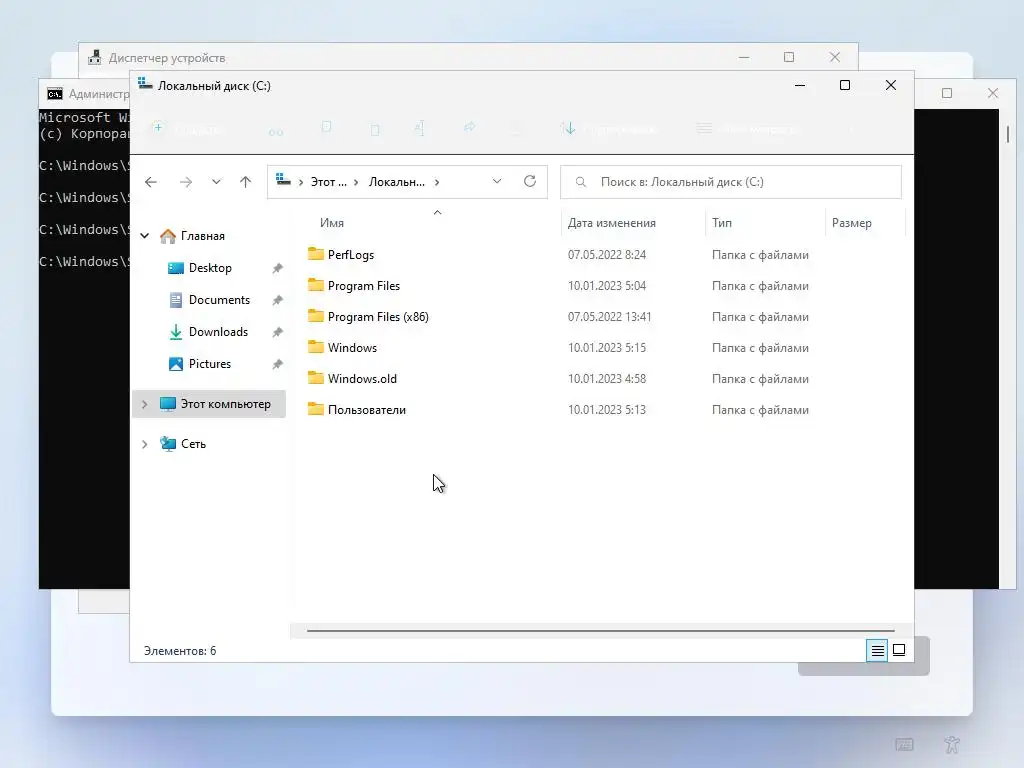Click the date '10.01.2023 4:58'

(607, 379)
